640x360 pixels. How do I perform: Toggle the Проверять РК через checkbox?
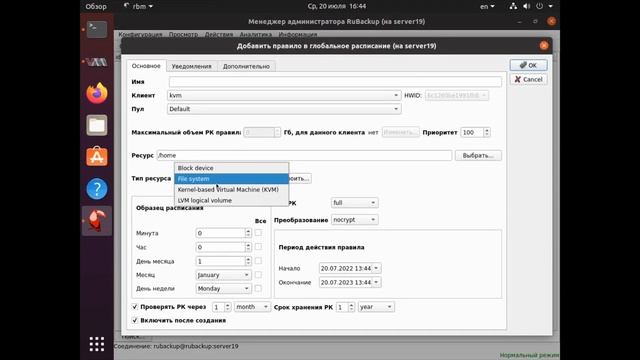[x=135, y=307]
